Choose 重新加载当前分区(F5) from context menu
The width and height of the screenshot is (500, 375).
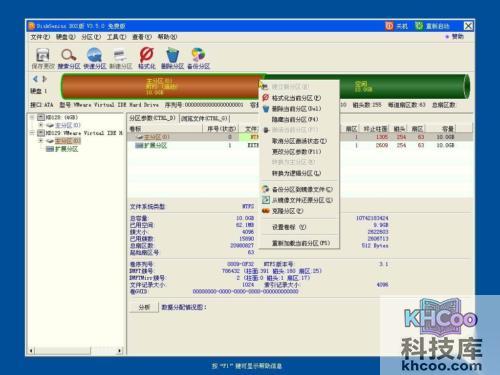(x=299, y=243)
